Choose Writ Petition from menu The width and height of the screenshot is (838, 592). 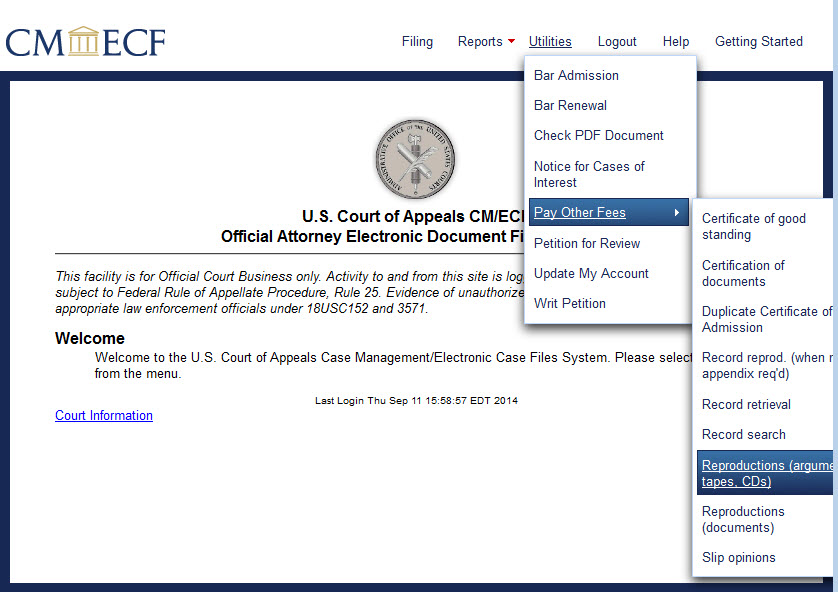coord(569,304)
